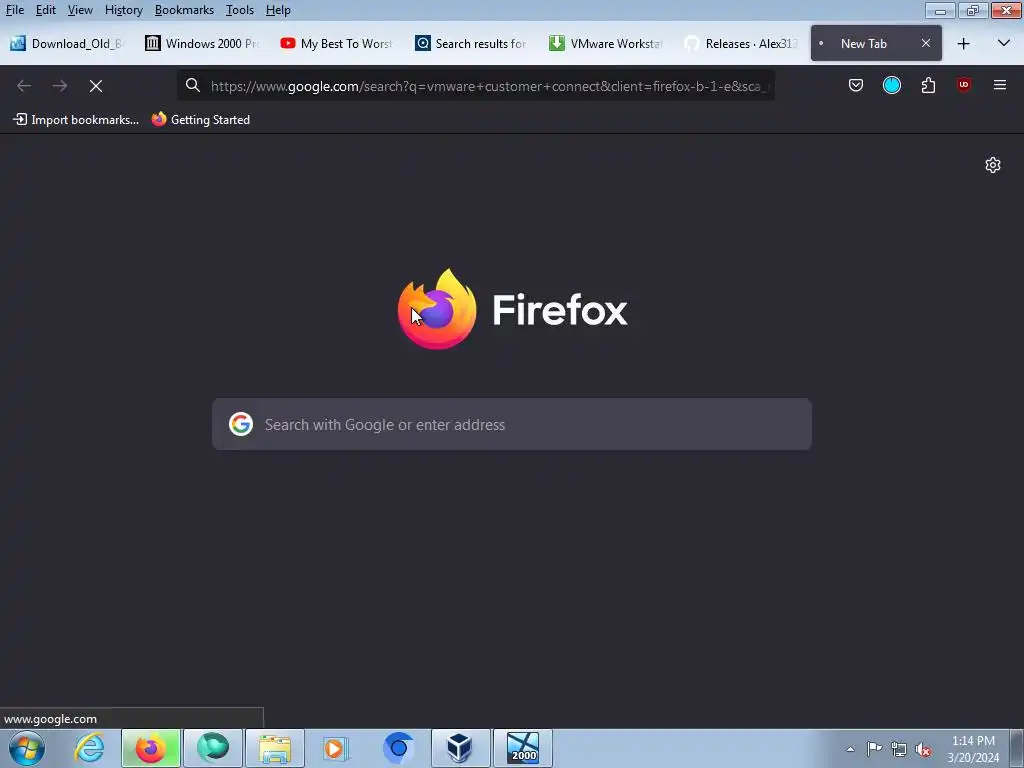Close the New Tab tab
Screen dimensions: 1024x768
click(925, 44)
